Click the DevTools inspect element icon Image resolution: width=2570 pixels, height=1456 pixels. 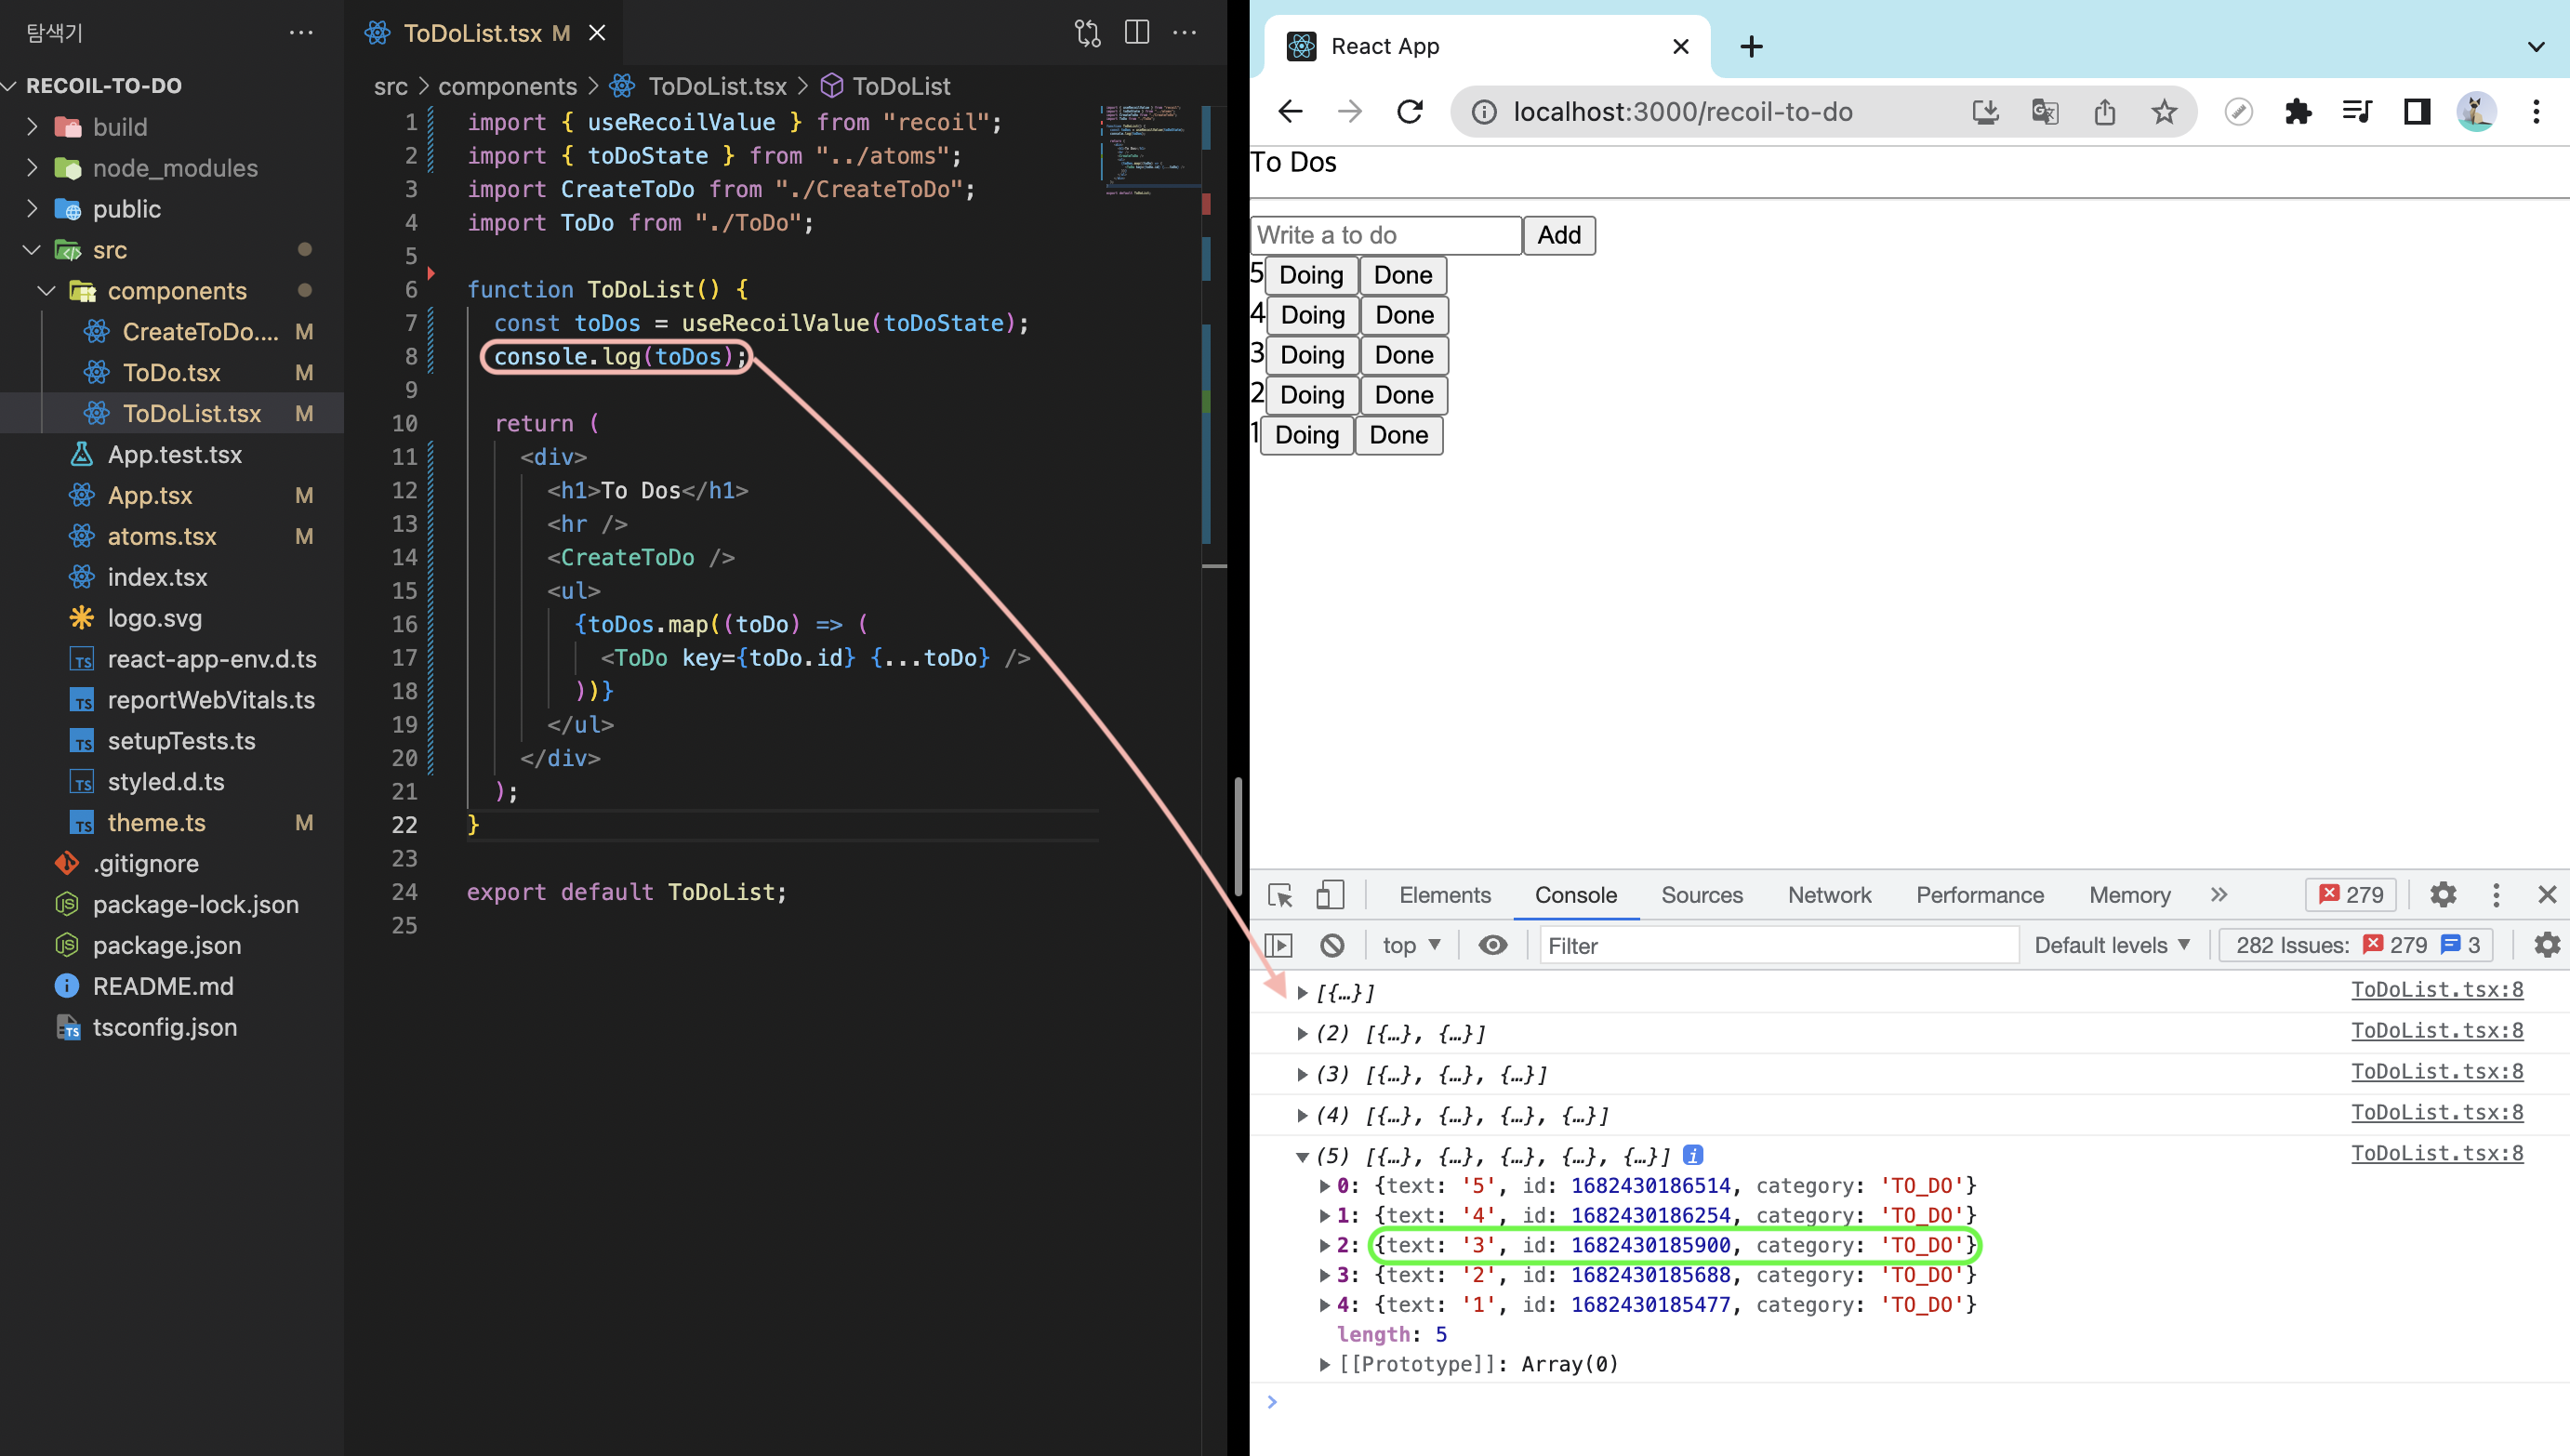pos(1280,895)
